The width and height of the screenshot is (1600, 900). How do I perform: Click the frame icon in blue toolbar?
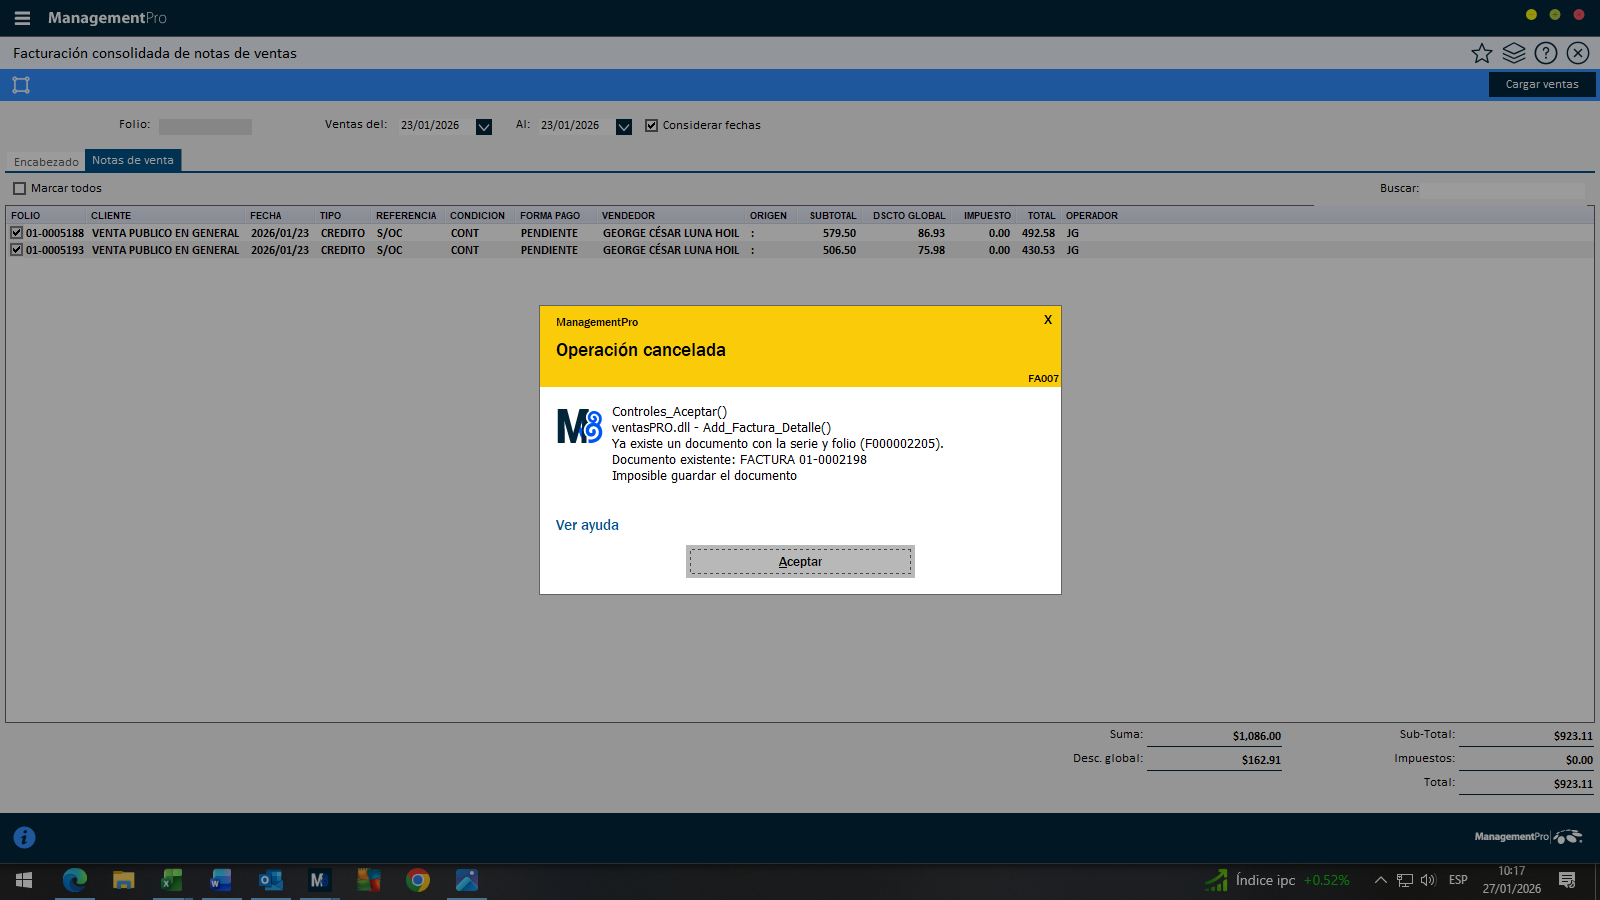coord(21,85)
